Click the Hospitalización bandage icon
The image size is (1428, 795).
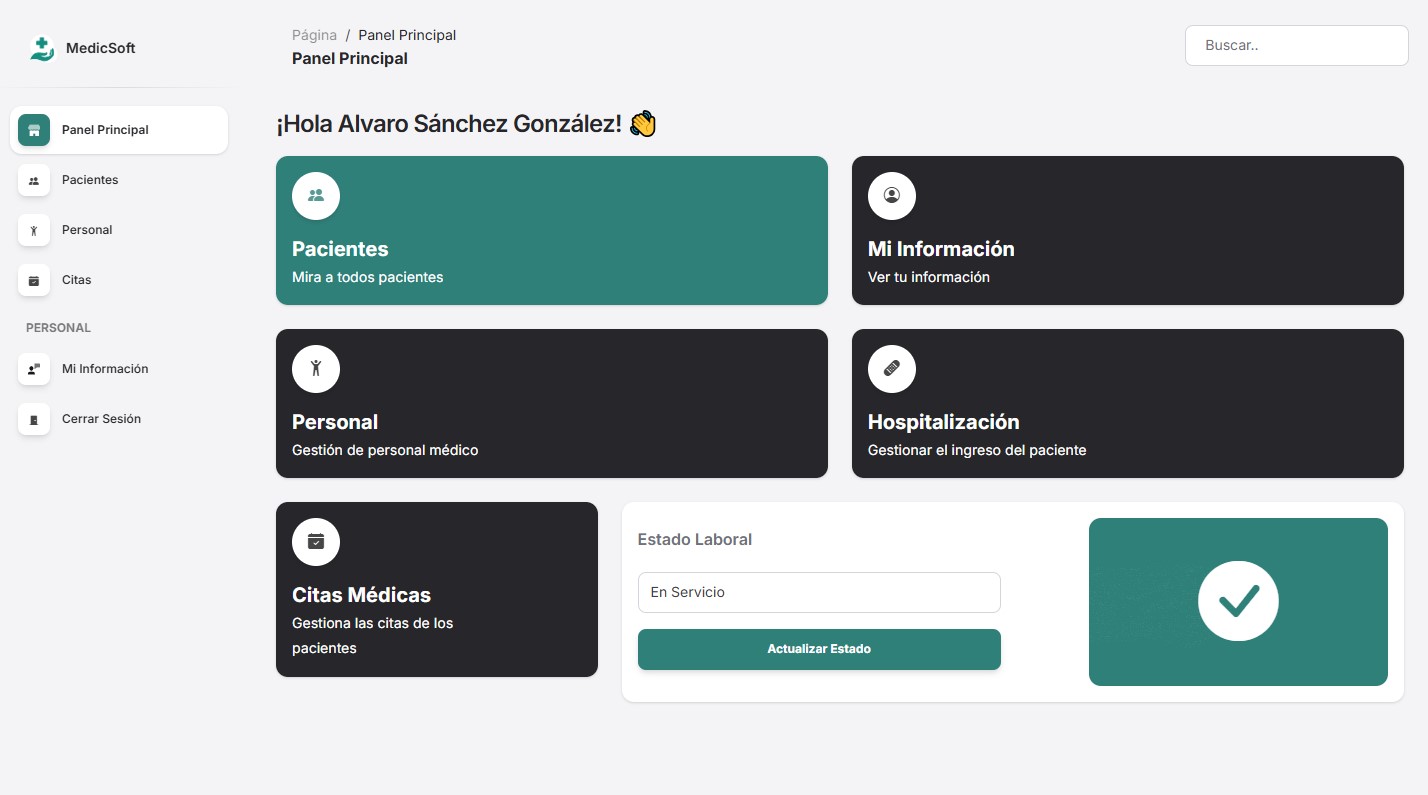click(891, 369)
